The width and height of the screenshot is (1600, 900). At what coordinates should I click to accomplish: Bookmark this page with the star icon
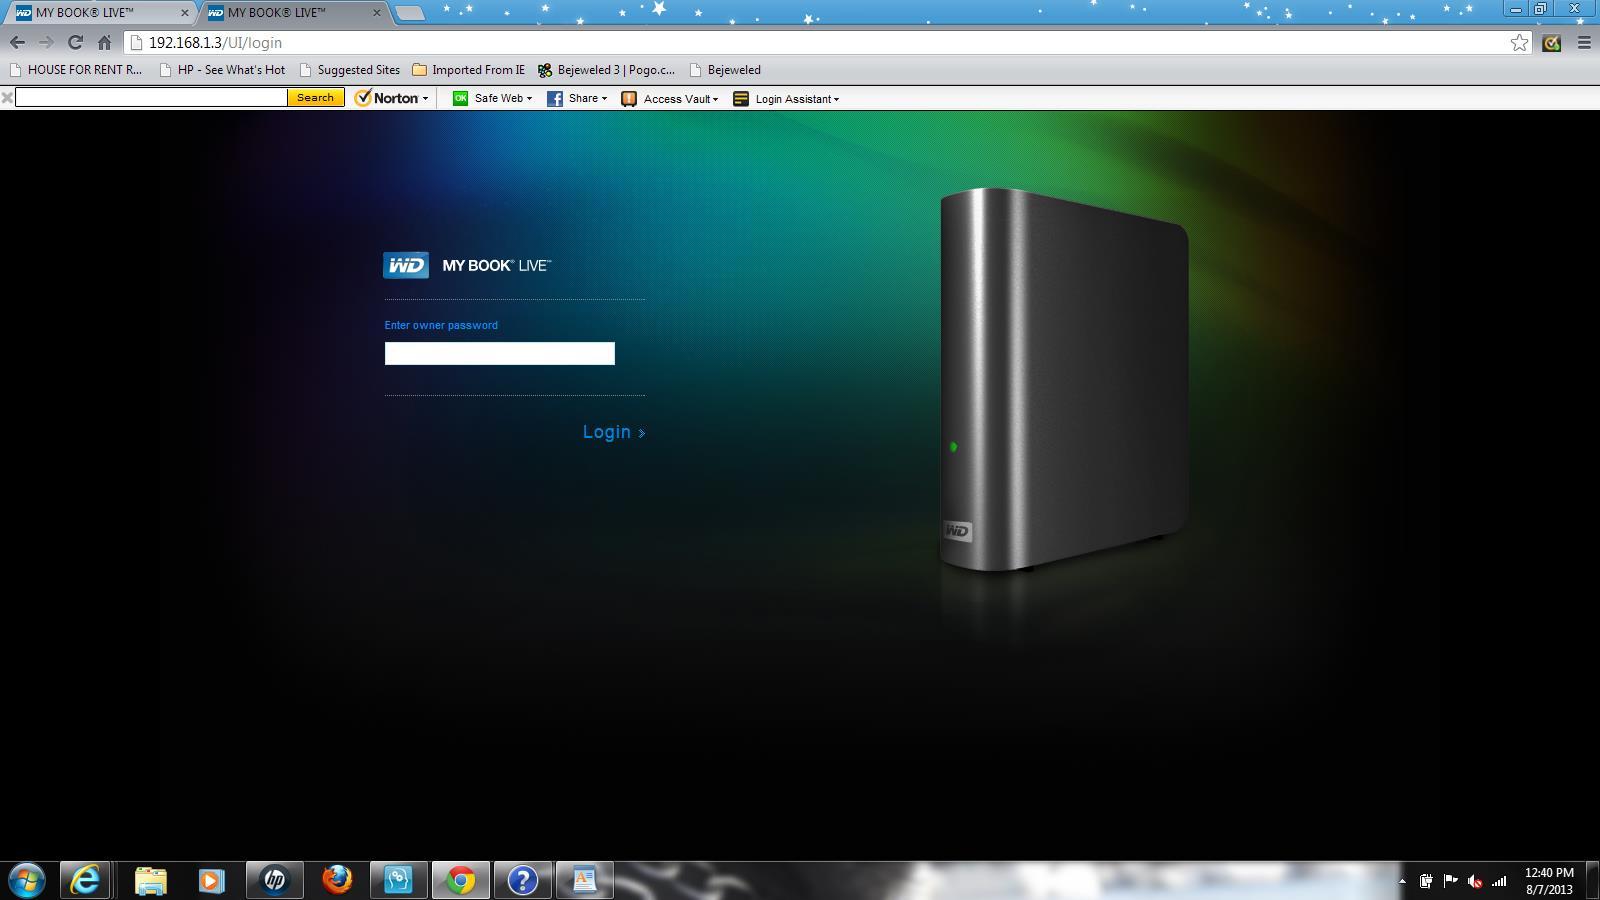(x=1518, y=43)
